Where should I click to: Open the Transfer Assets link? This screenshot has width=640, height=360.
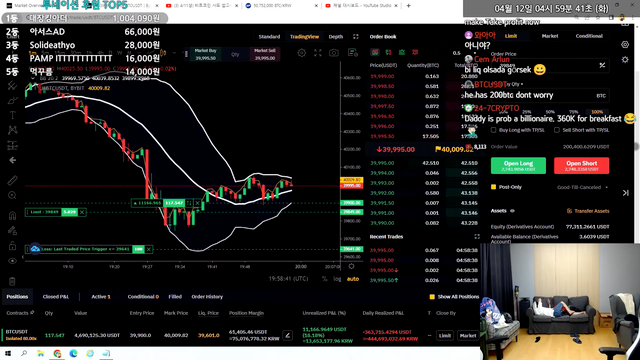588,211
